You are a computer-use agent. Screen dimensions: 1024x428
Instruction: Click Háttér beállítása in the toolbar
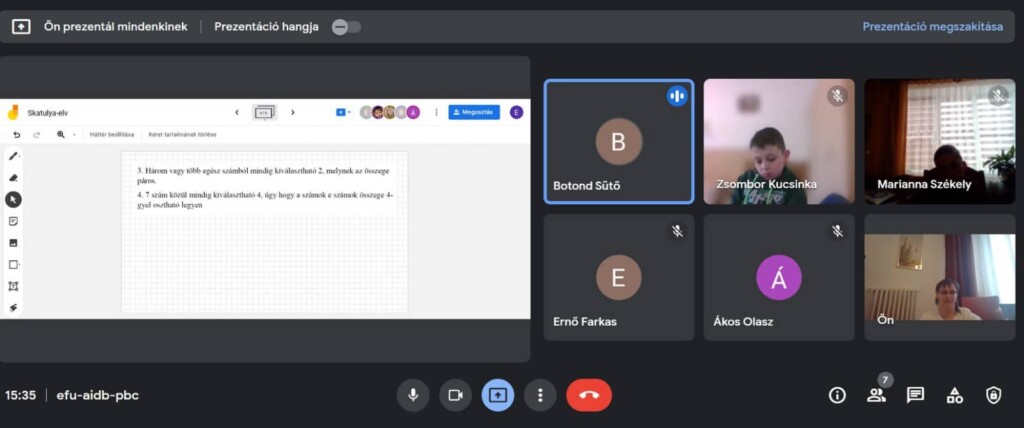tap(112, 134)
